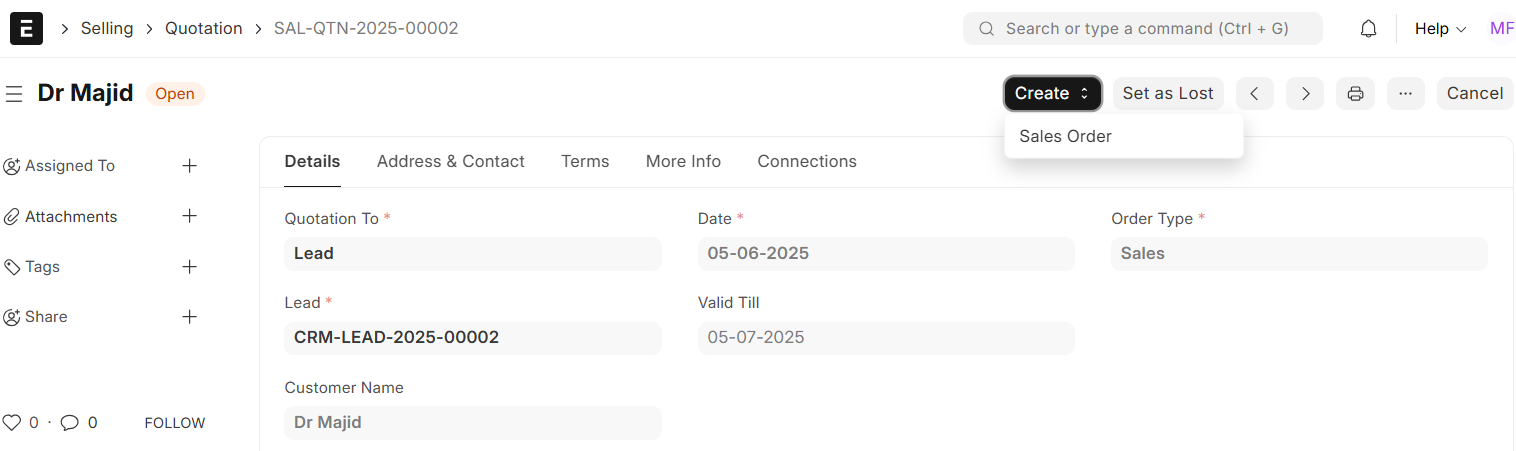Select Sales Order from Create menu

tap(1065, 137)
